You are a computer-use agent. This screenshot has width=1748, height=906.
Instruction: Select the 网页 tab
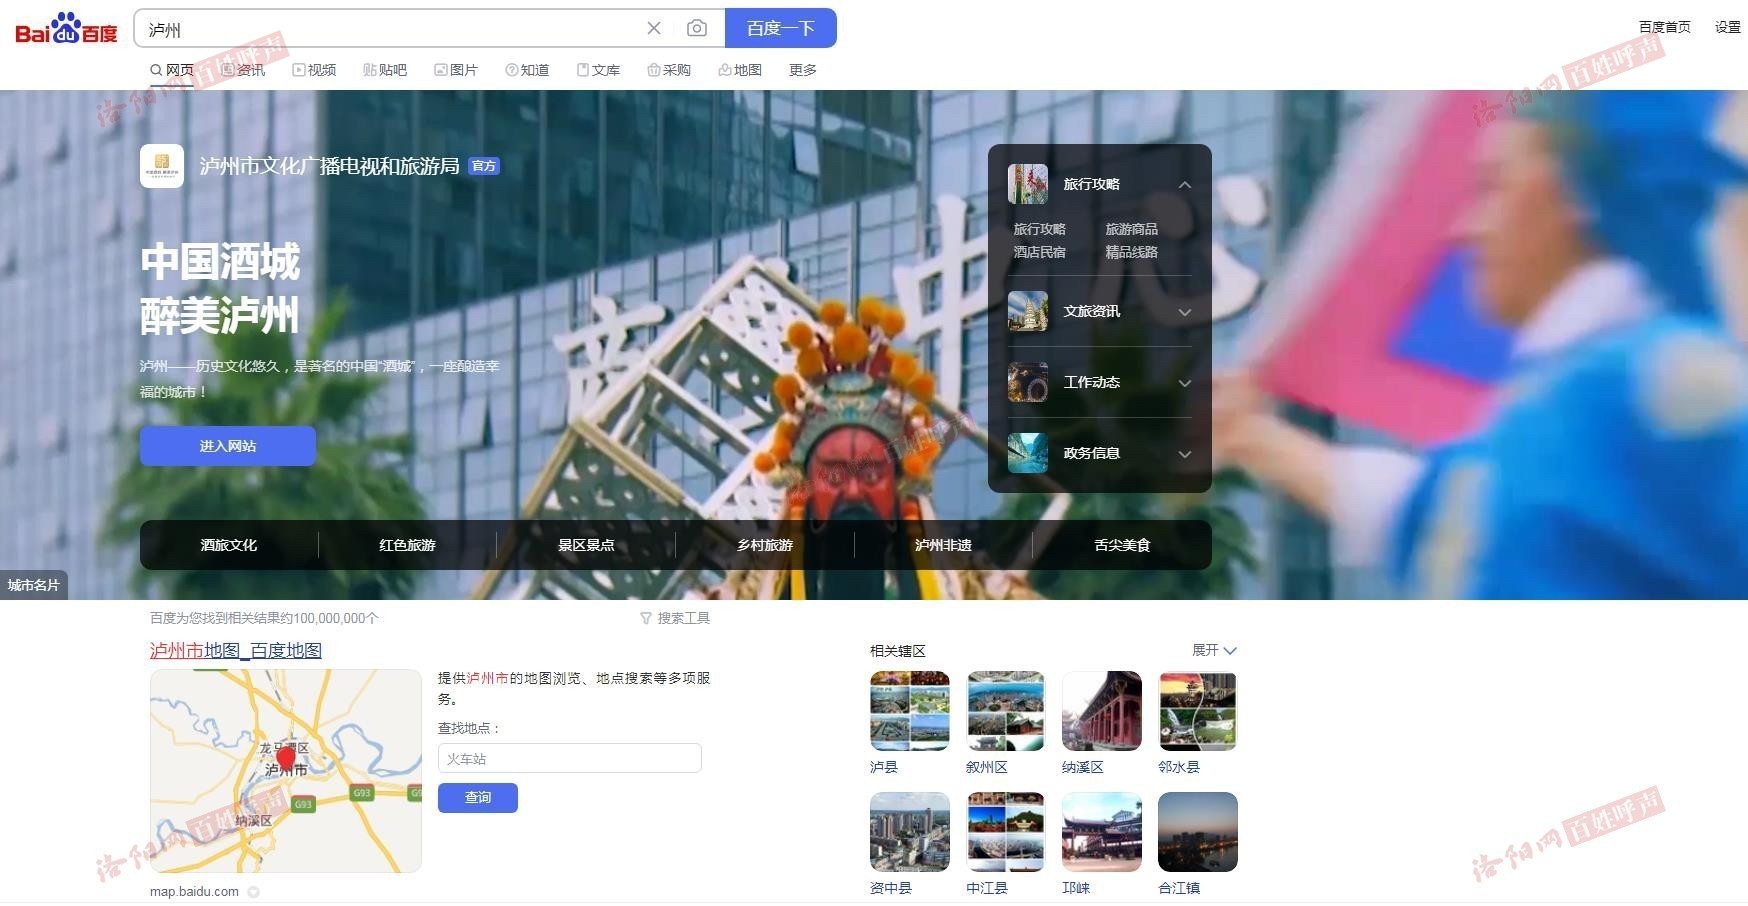[172, 70]
